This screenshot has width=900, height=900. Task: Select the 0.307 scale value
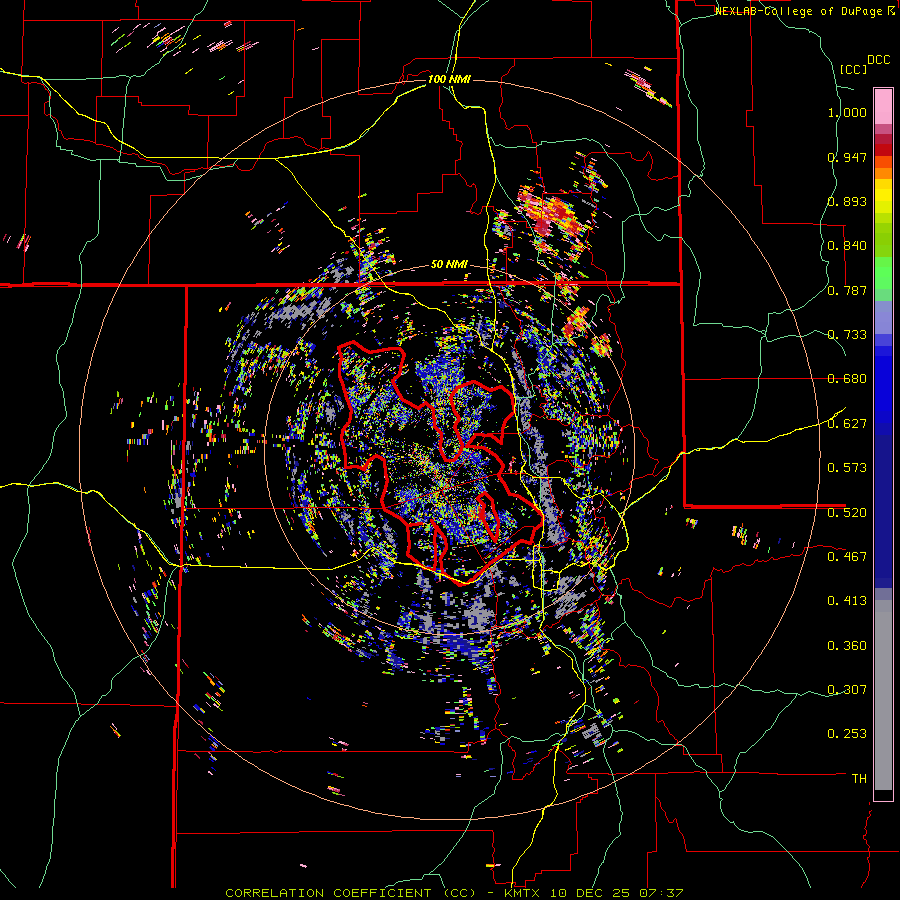(x=847, y=689)
